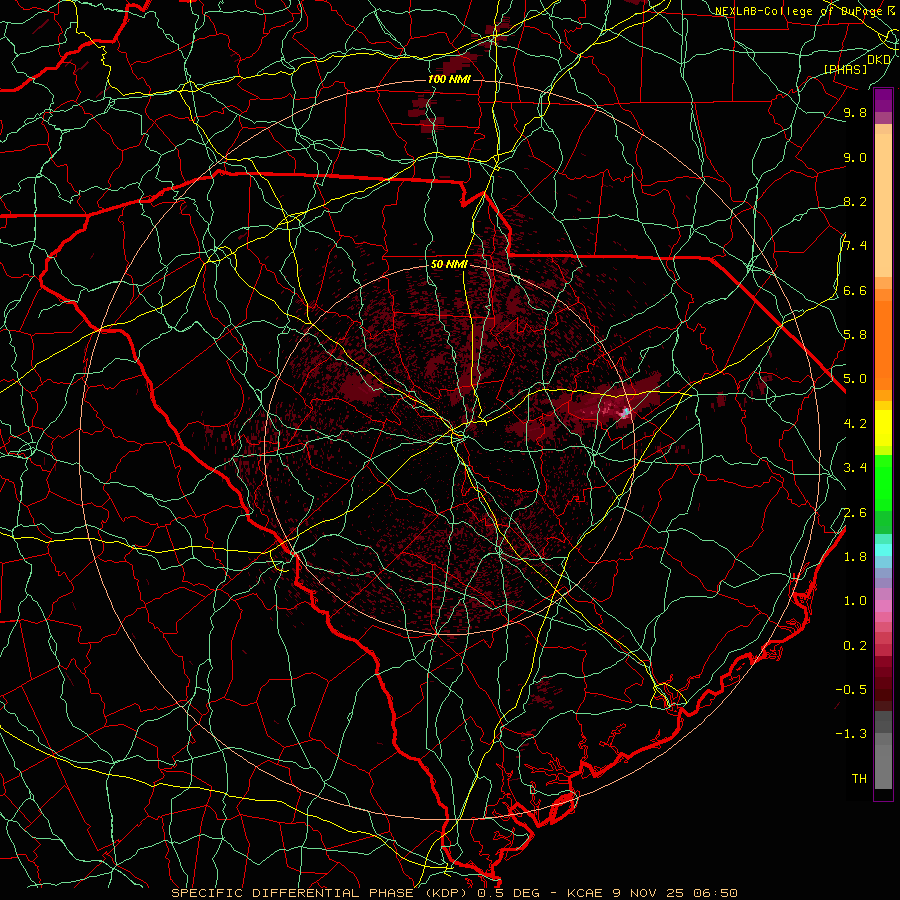
Task: Click the 8.2 value on the color scale
Action: [855, 201]
